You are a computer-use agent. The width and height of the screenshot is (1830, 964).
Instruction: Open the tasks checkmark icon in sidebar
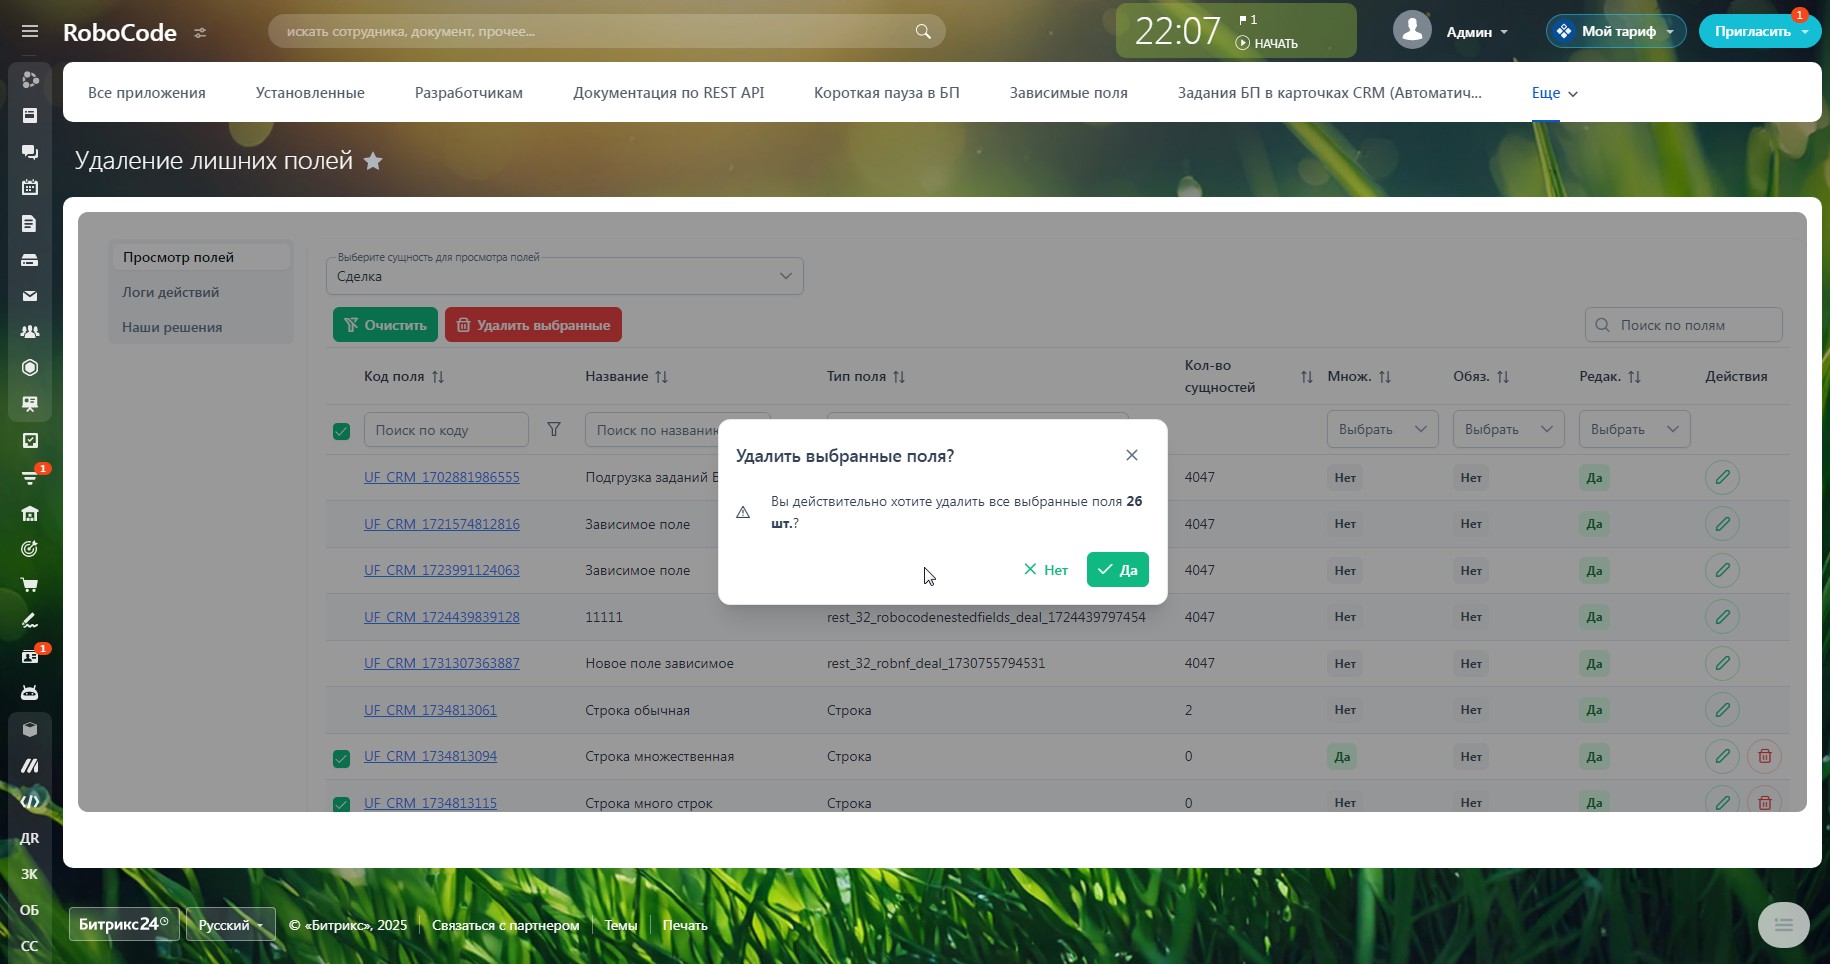[x=30, y=440]
